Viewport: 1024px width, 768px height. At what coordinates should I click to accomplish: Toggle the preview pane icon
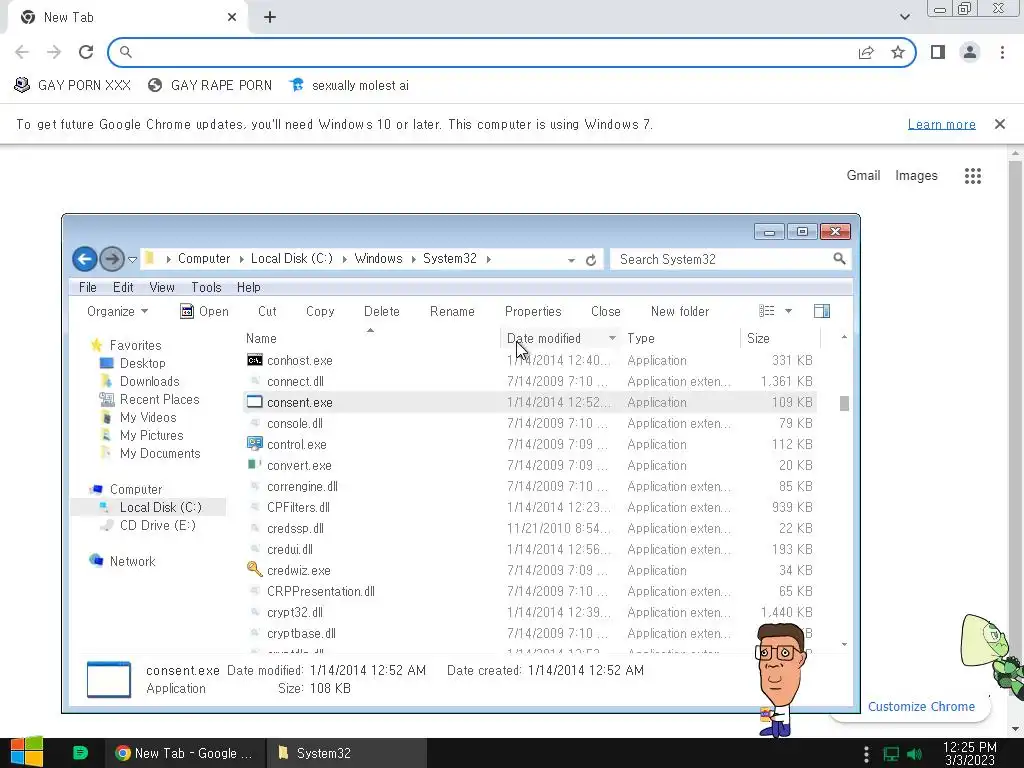point(822,311)
